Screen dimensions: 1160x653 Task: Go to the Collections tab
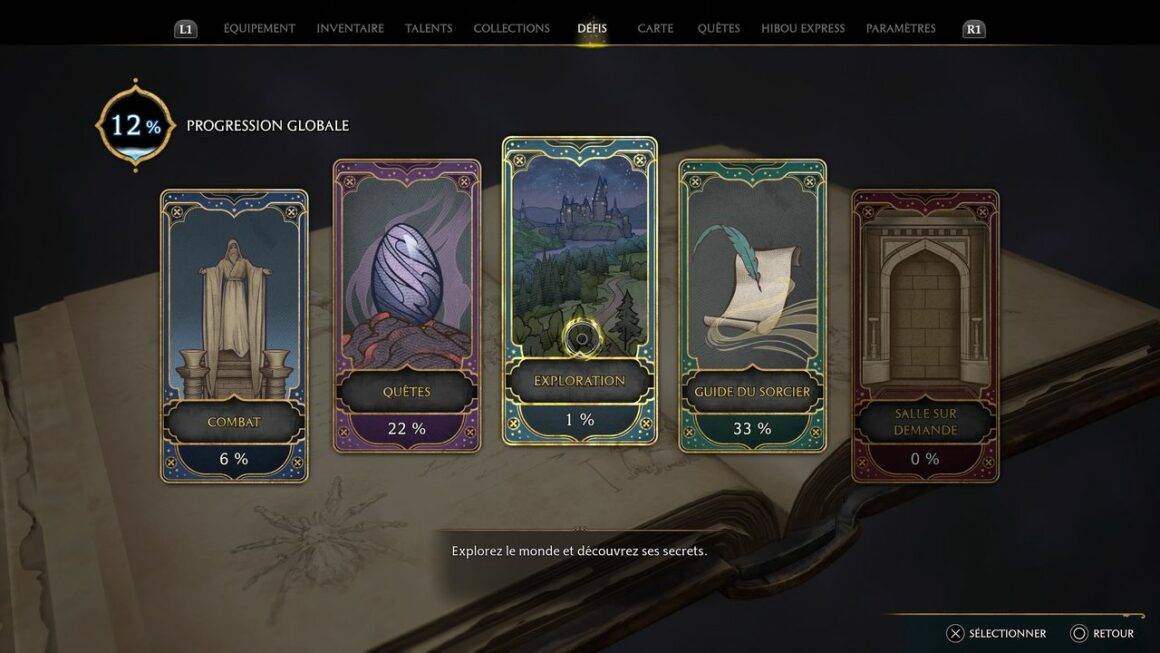tap(511, 28)
